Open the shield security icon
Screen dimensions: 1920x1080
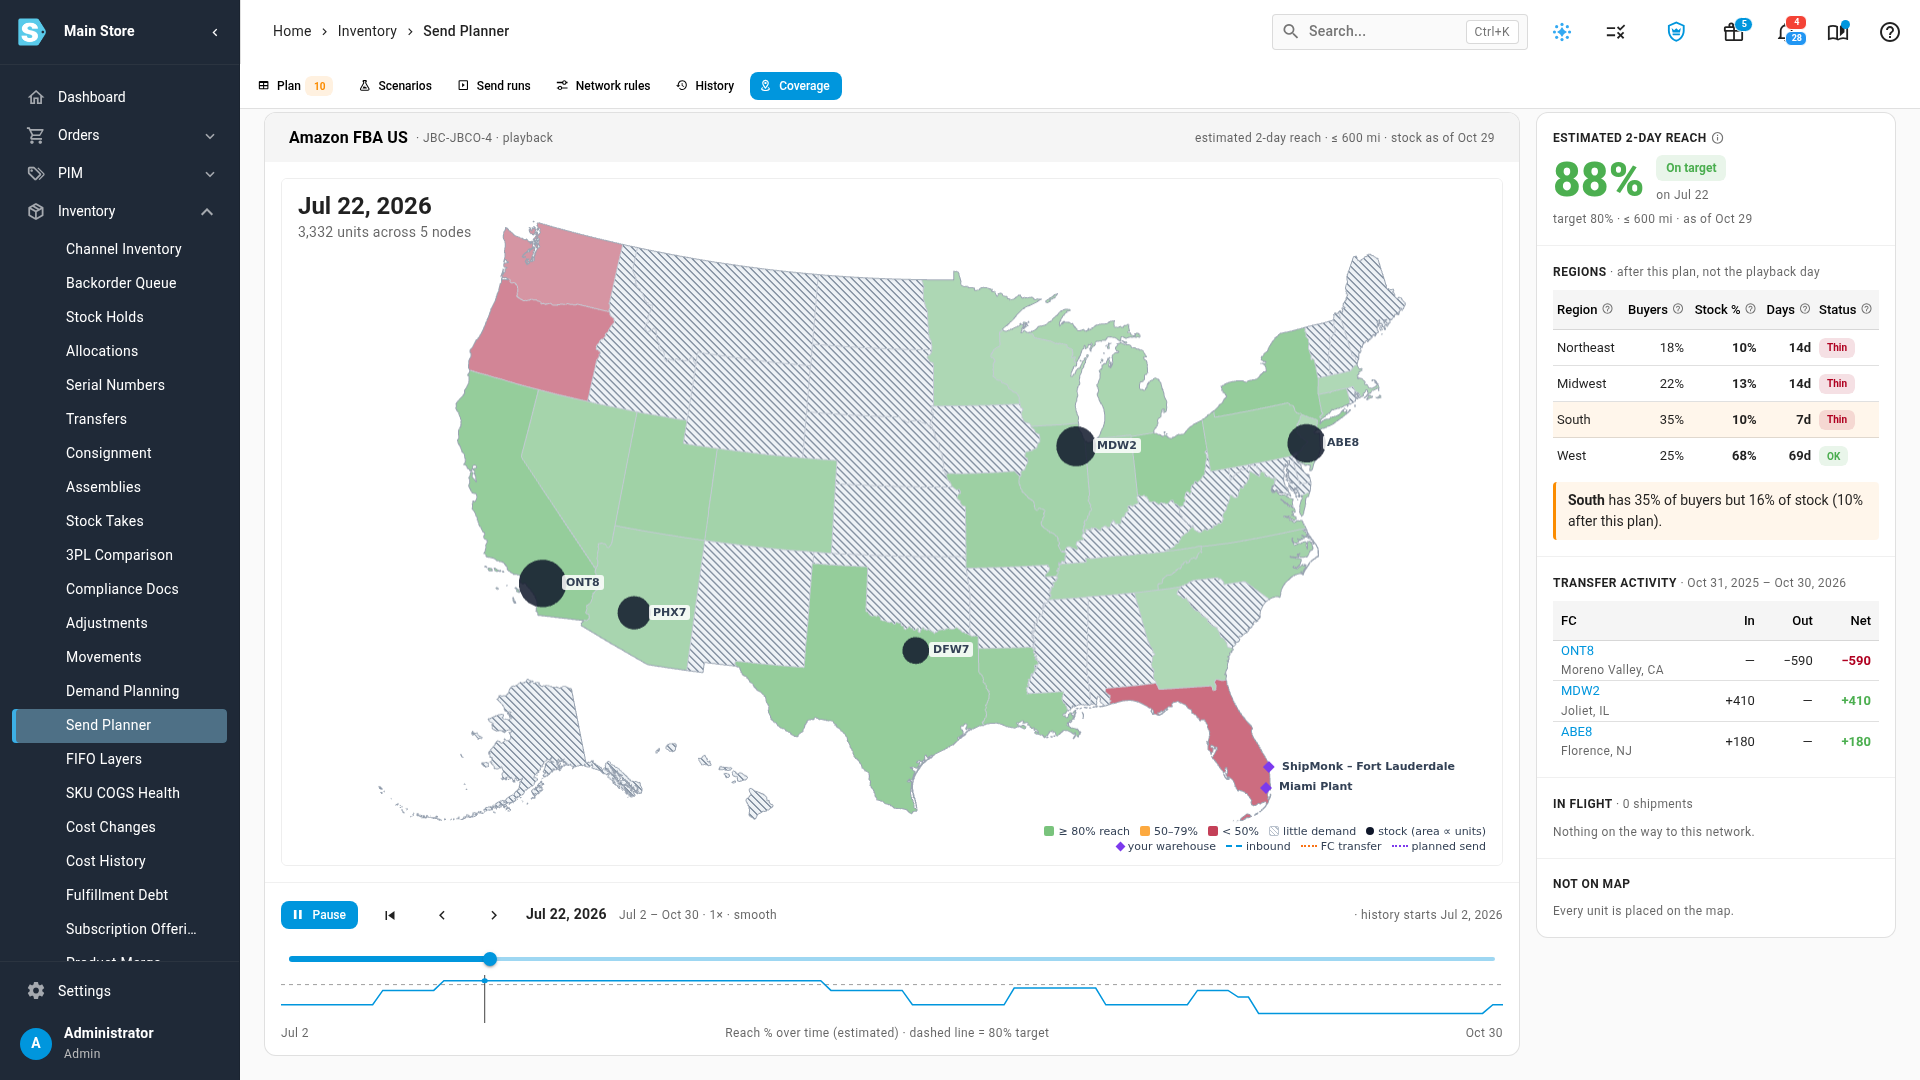point(1676,32)
